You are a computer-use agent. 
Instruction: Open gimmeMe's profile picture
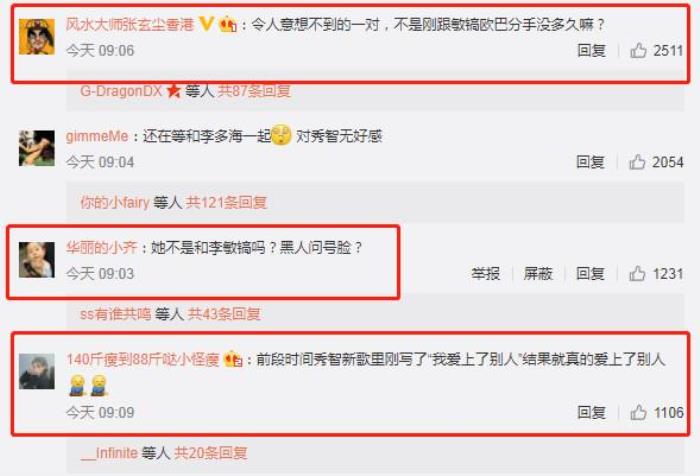coord(37,148)
